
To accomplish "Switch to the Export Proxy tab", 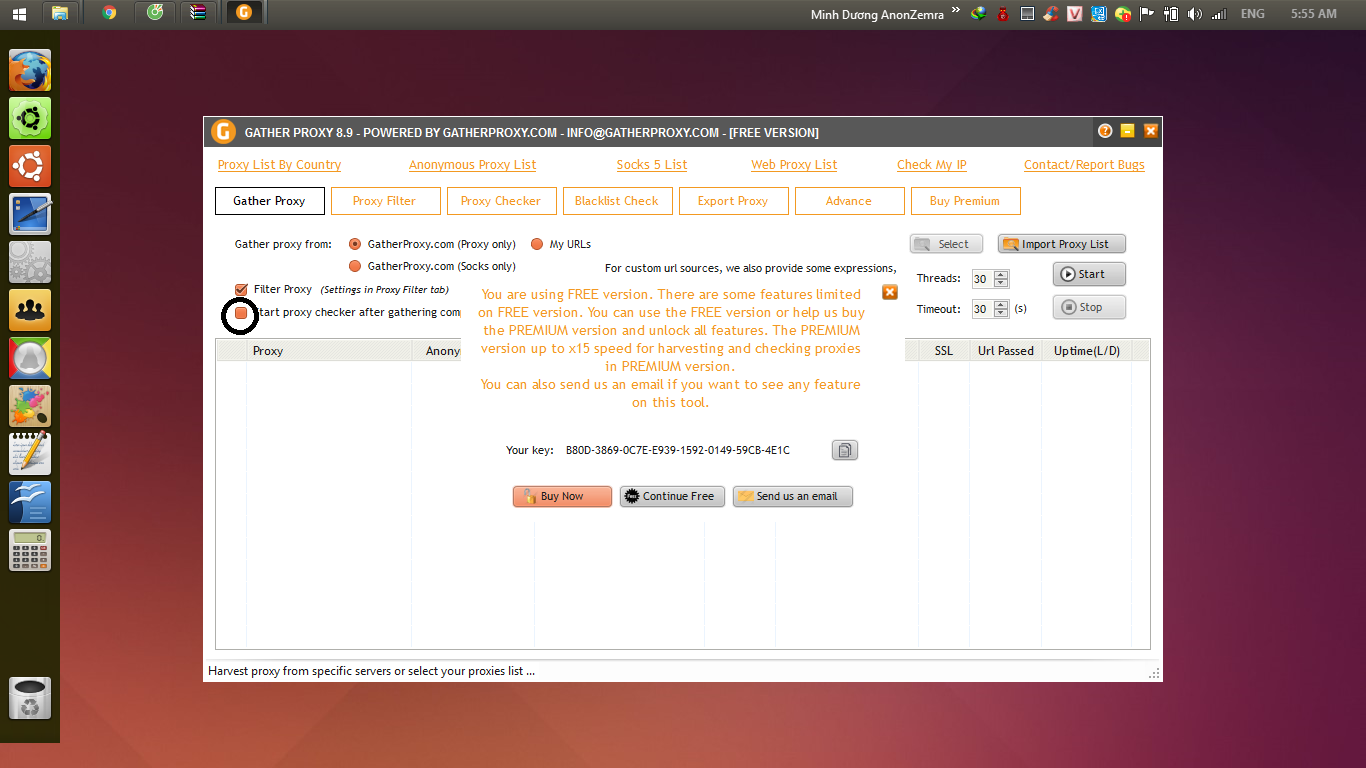I will 734,201.
